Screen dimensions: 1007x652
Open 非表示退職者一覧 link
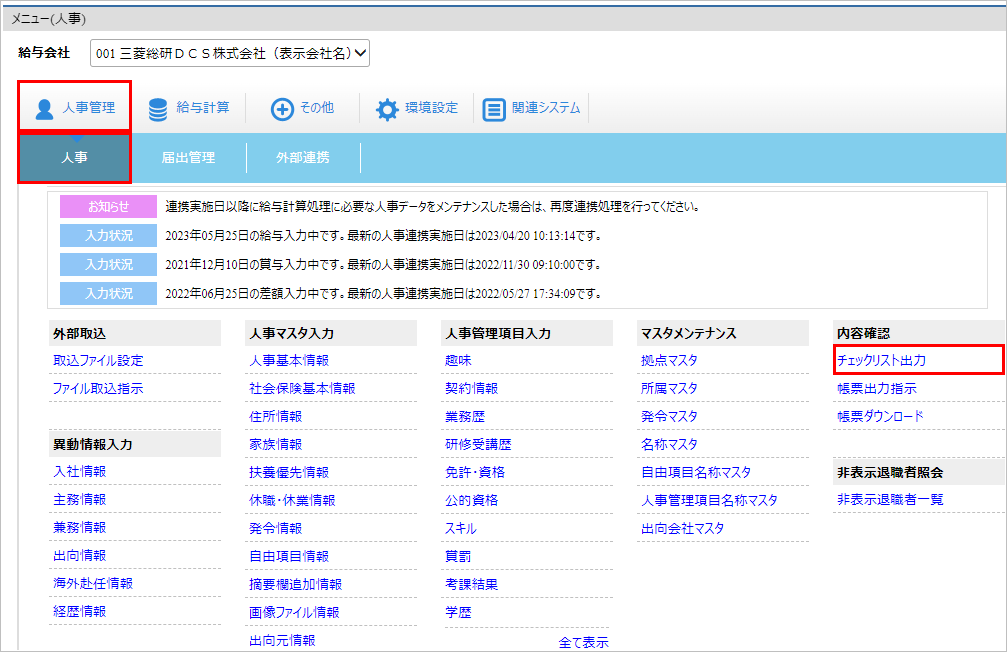890,499
